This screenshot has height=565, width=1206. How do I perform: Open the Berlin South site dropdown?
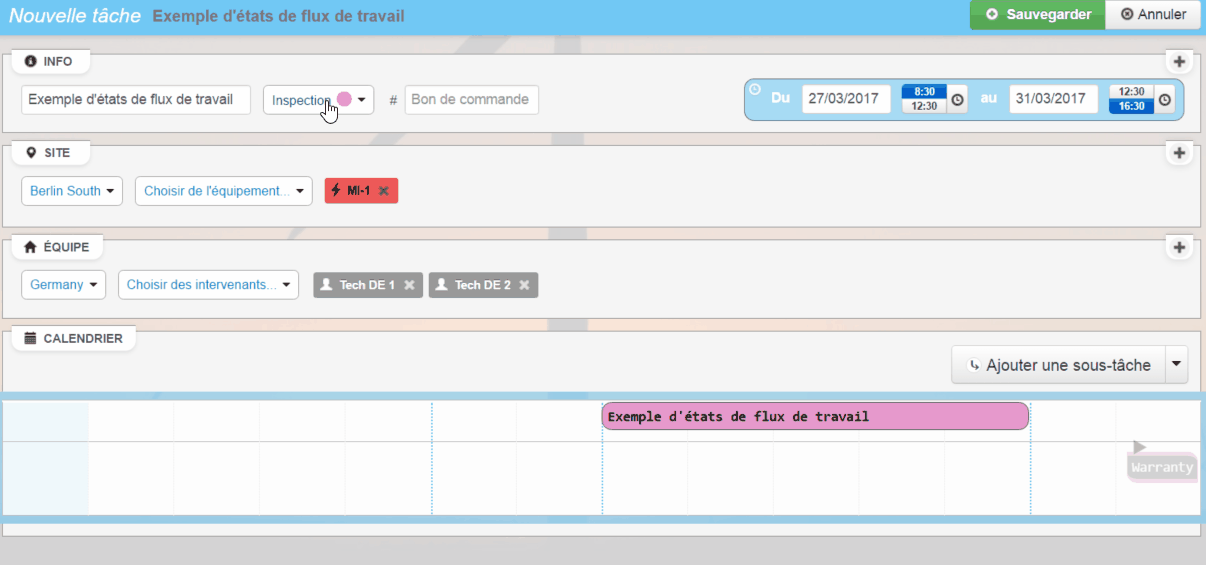[x=72, y=191]
